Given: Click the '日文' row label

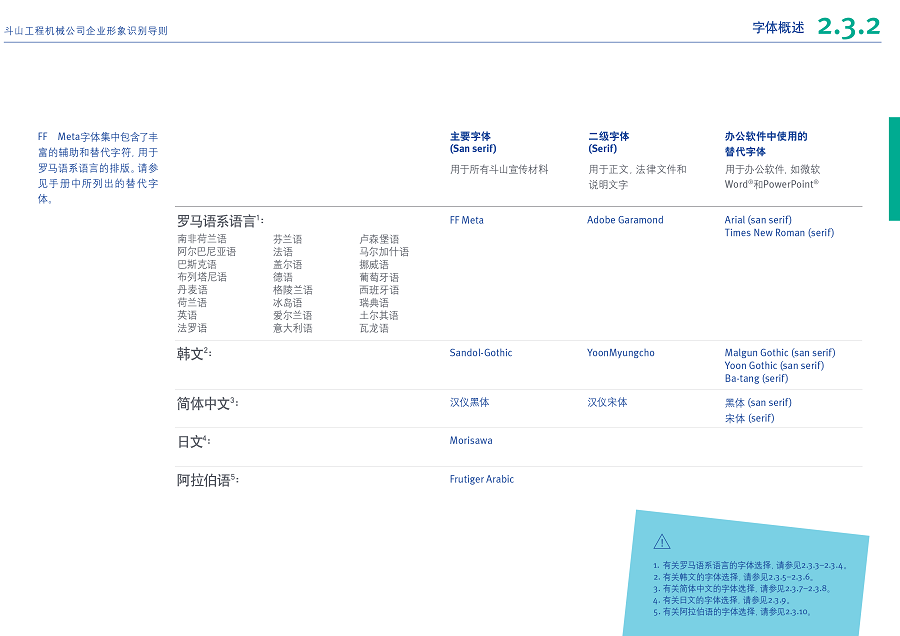Looking at the screenshot, I should 193,441.
